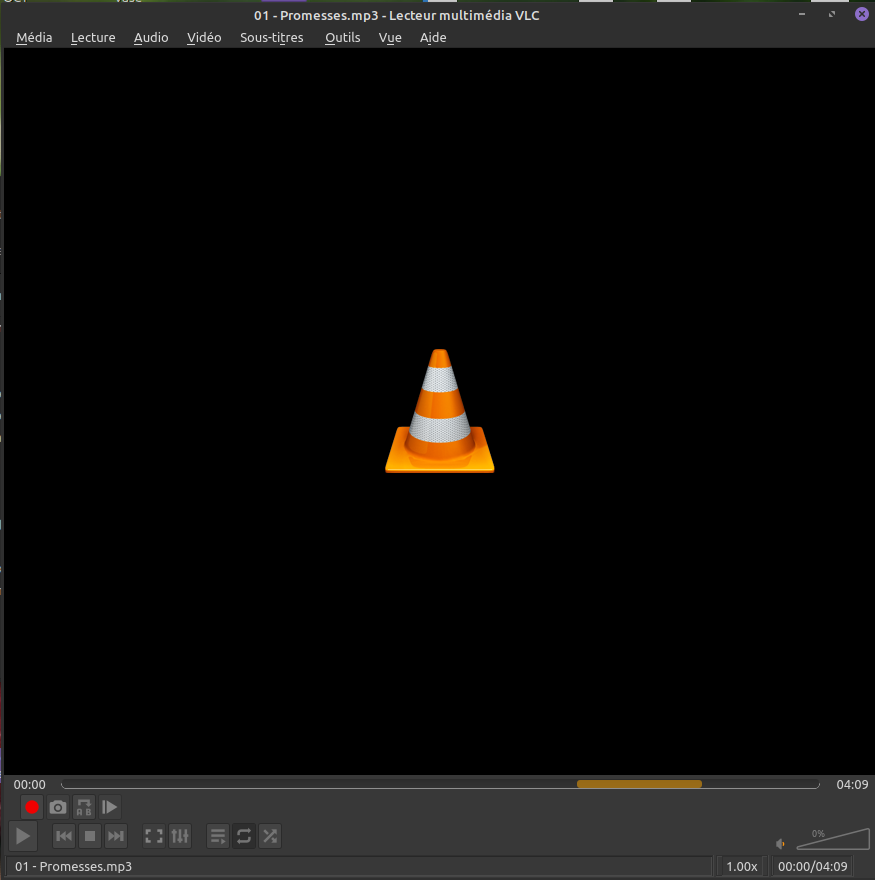Toggle loop repeat mode
Viewport: 875px width, 880px height.
pos(244,836)
